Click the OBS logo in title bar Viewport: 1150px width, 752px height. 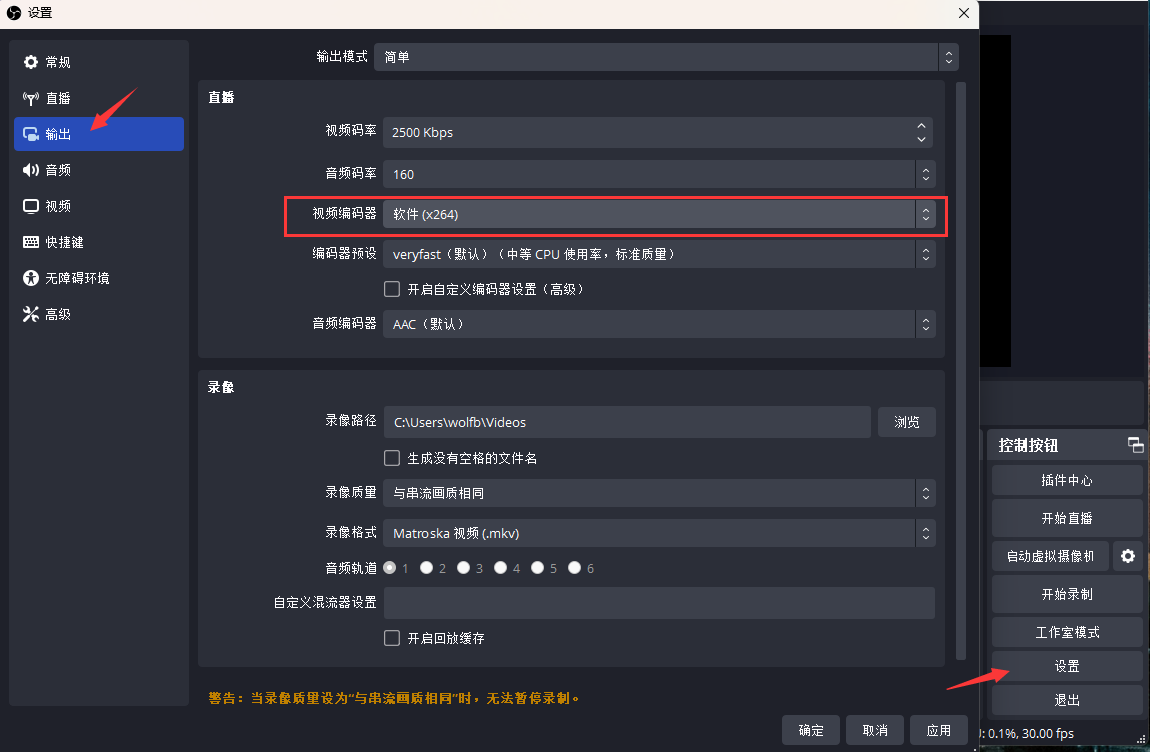13,12
